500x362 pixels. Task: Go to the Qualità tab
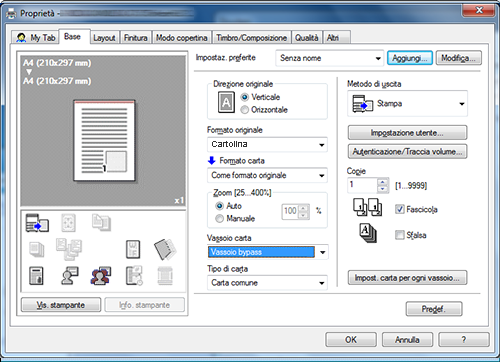(x=307, y=38)
